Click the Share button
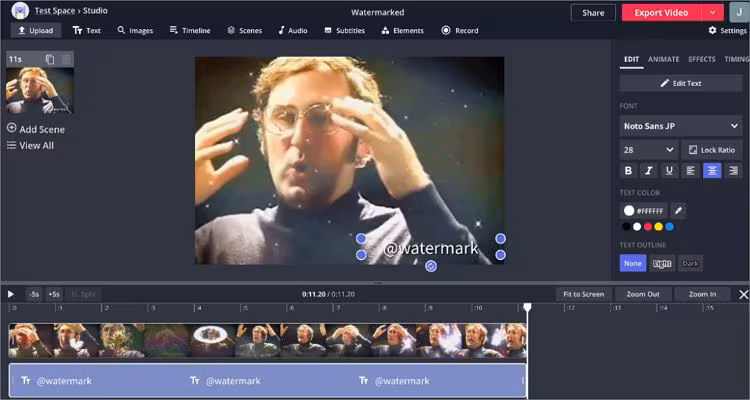 click(x=593, y=13)
